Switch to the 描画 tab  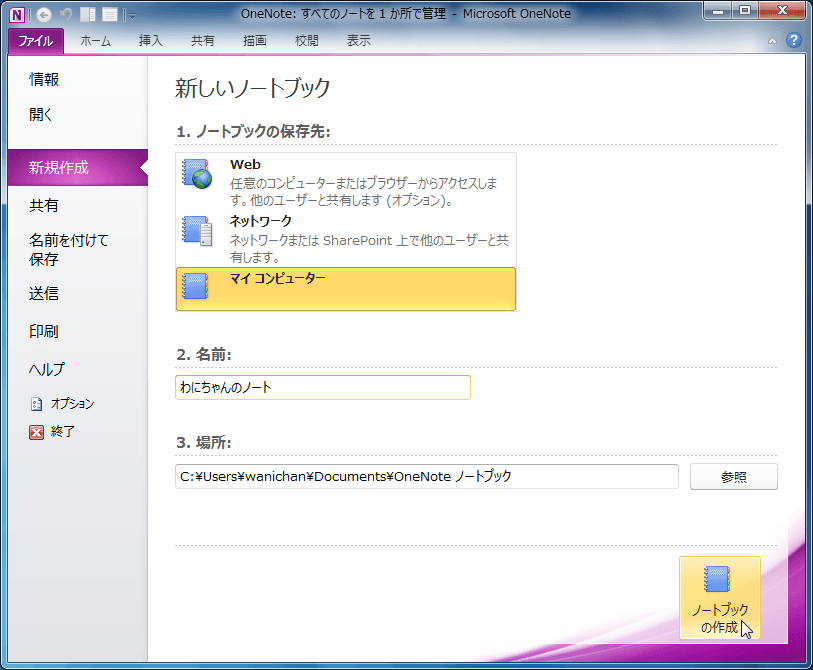[x=255, y=41]
